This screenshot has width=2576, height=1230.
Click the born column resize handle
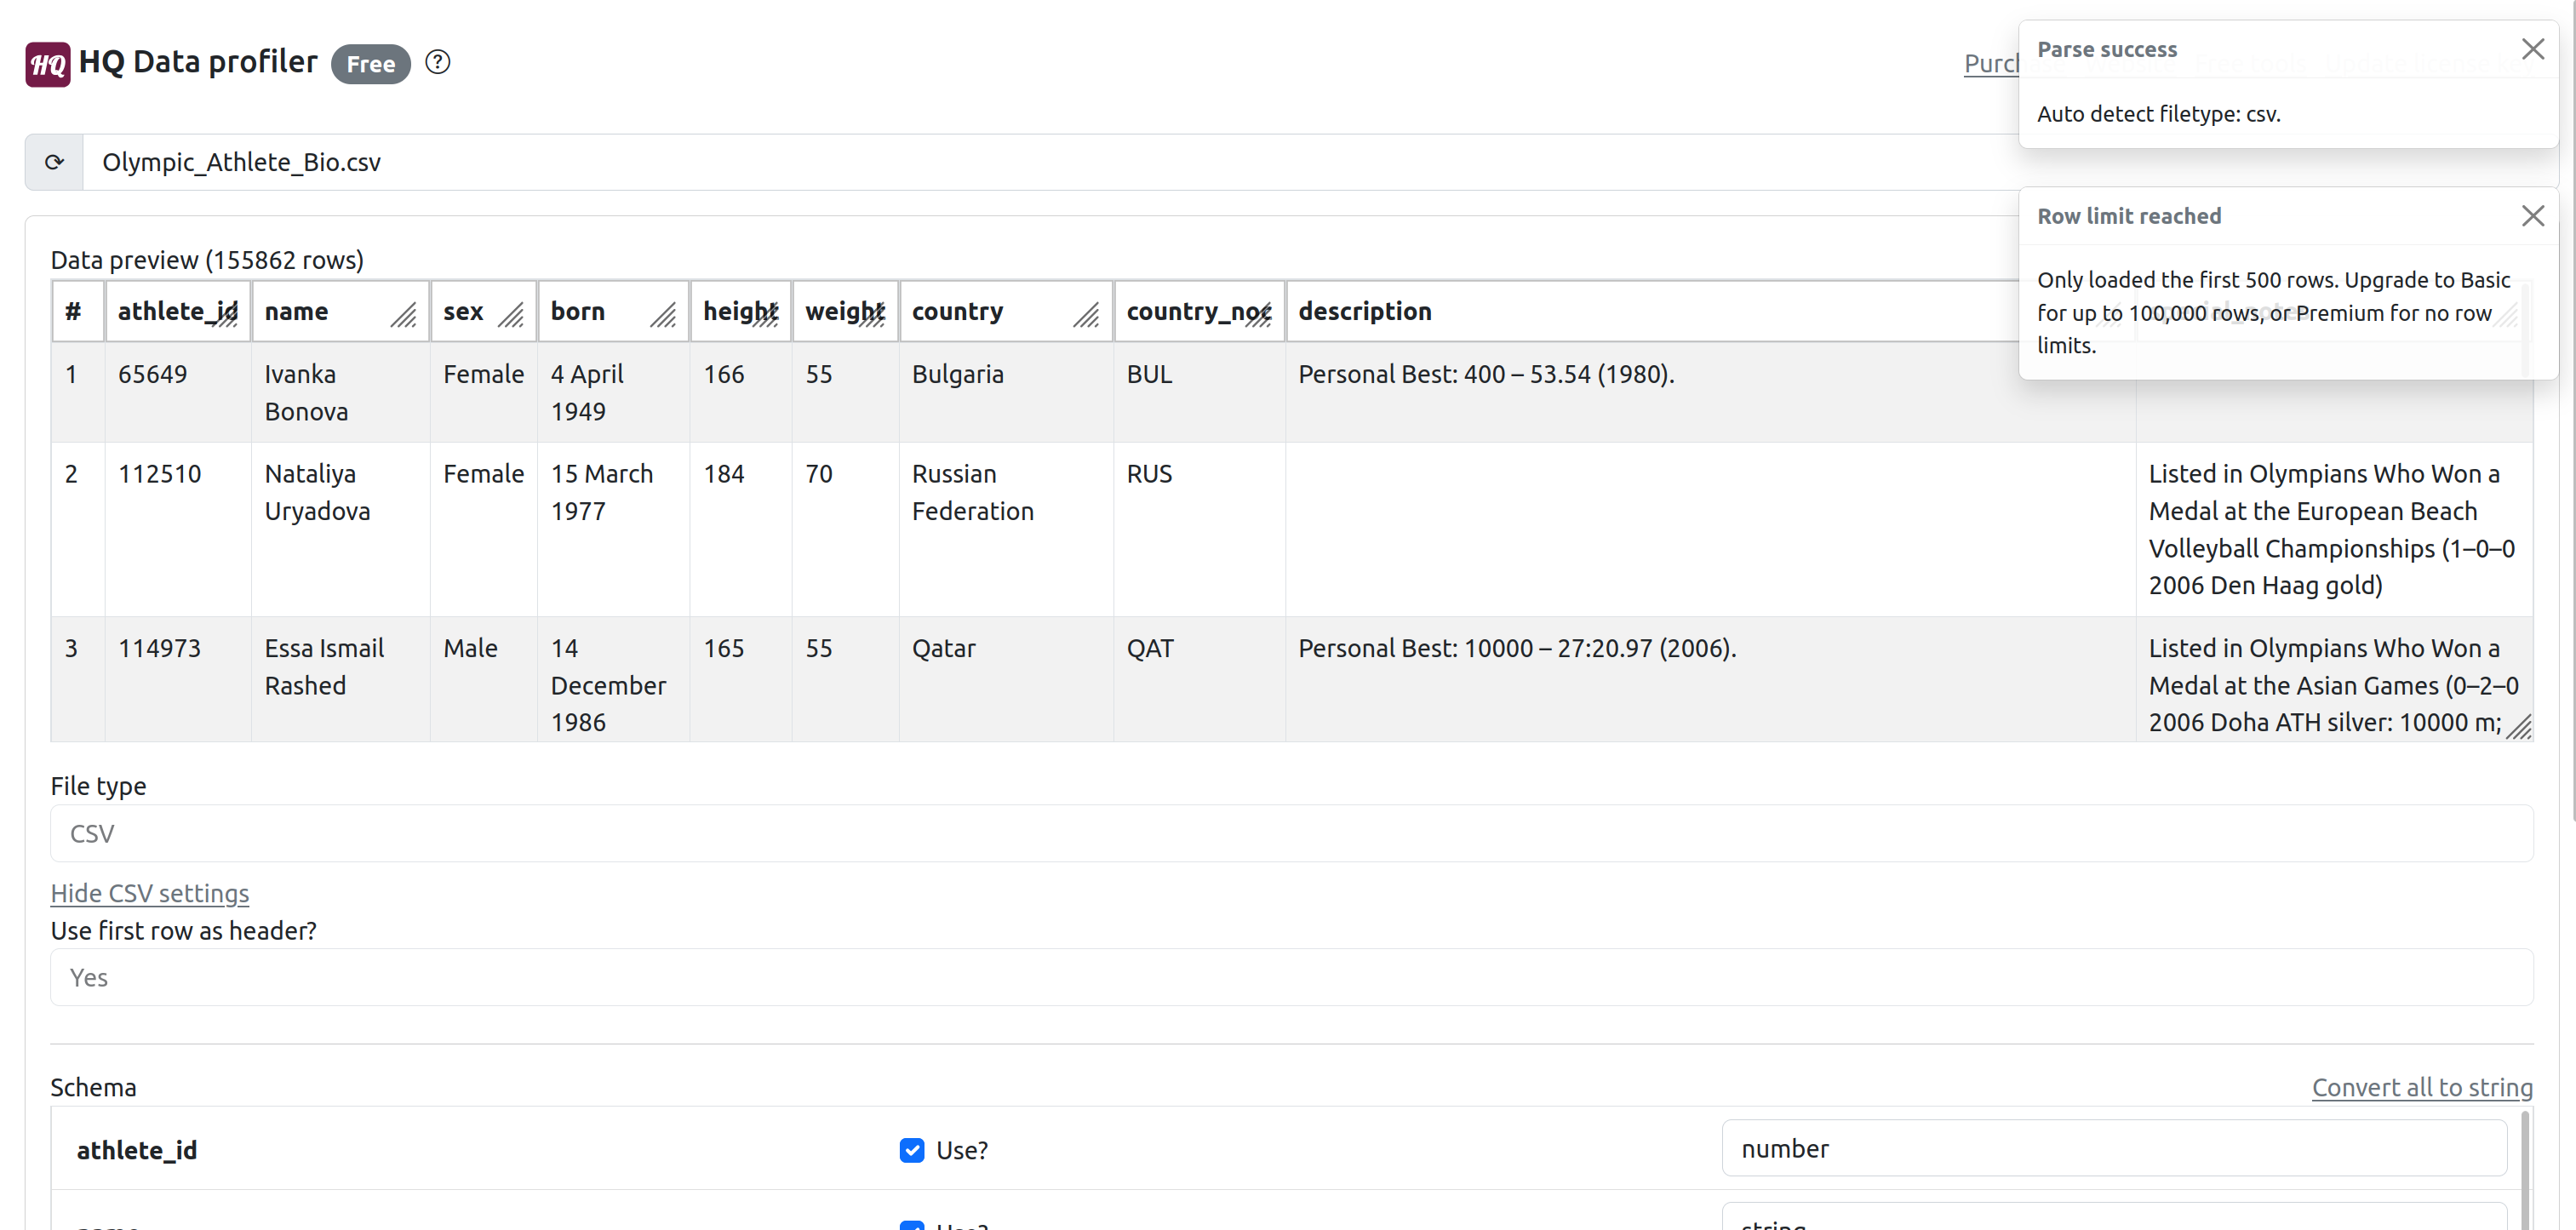pyautogui.click(x=663, y=316)
